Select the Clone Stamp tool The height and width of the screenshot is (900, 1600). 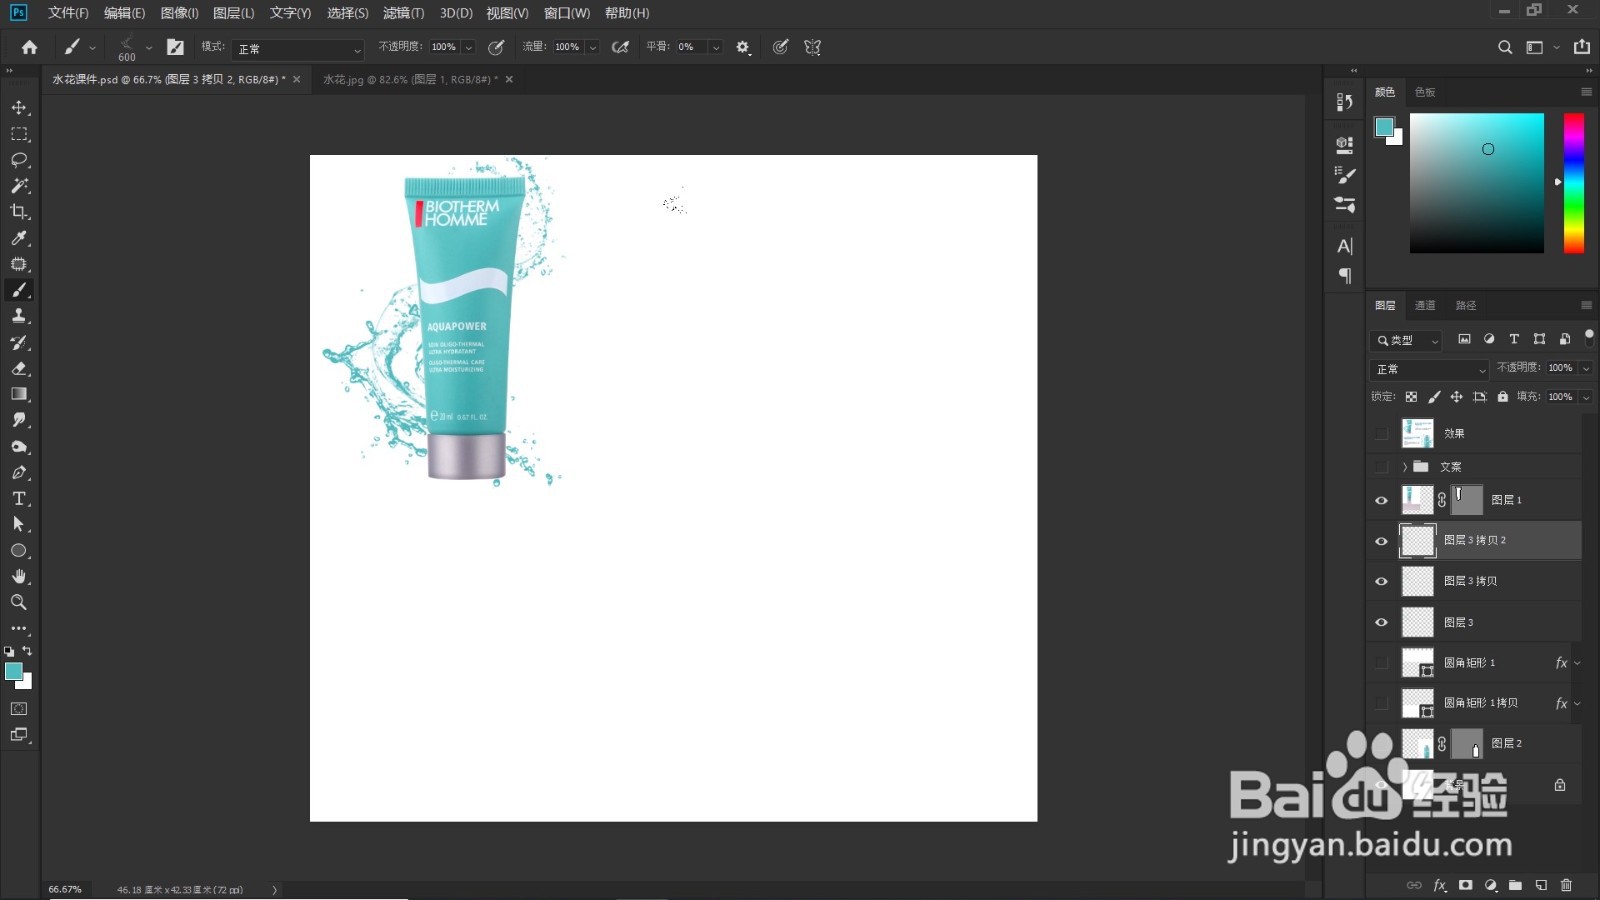tap(19, 316)
